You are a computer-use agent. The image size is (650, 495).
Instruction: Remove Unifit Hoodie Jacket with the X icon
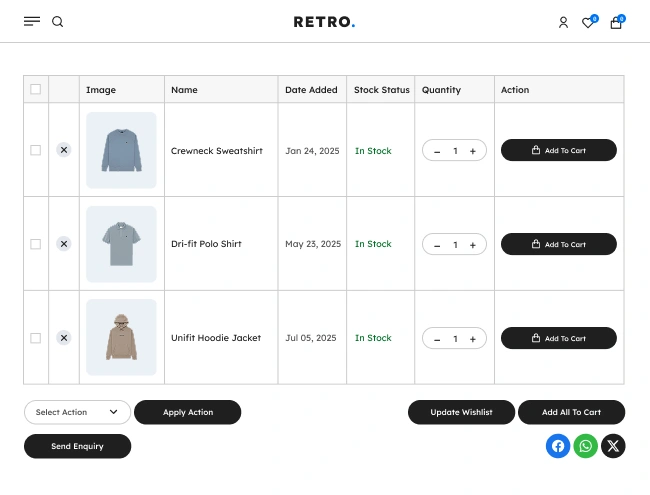click(64, 338)
